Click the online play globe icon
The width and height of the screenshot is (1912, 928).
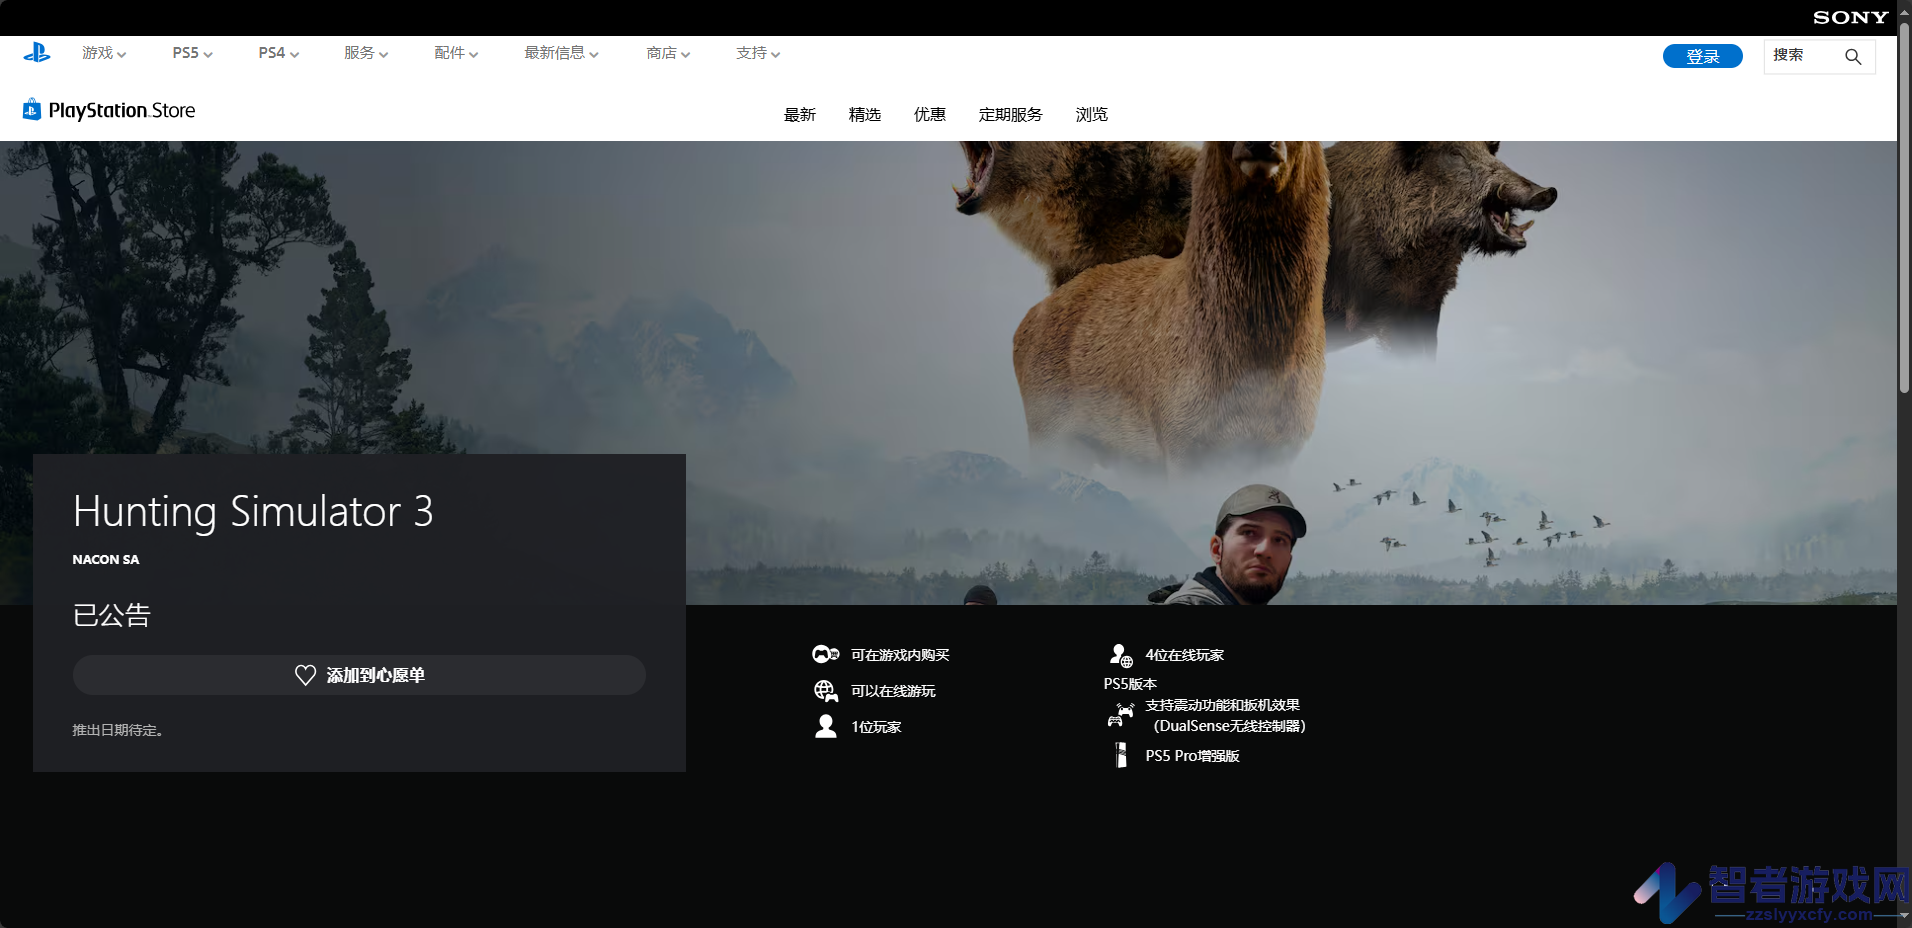click(826, 691)
